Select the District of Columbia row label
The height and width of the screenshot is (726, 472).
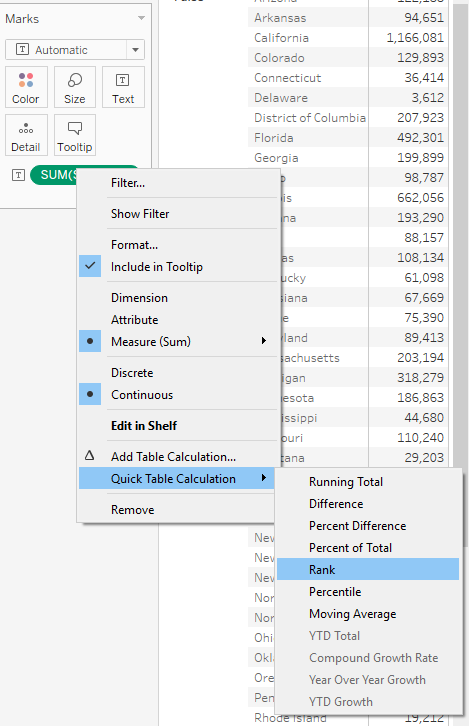pos(309,118)
